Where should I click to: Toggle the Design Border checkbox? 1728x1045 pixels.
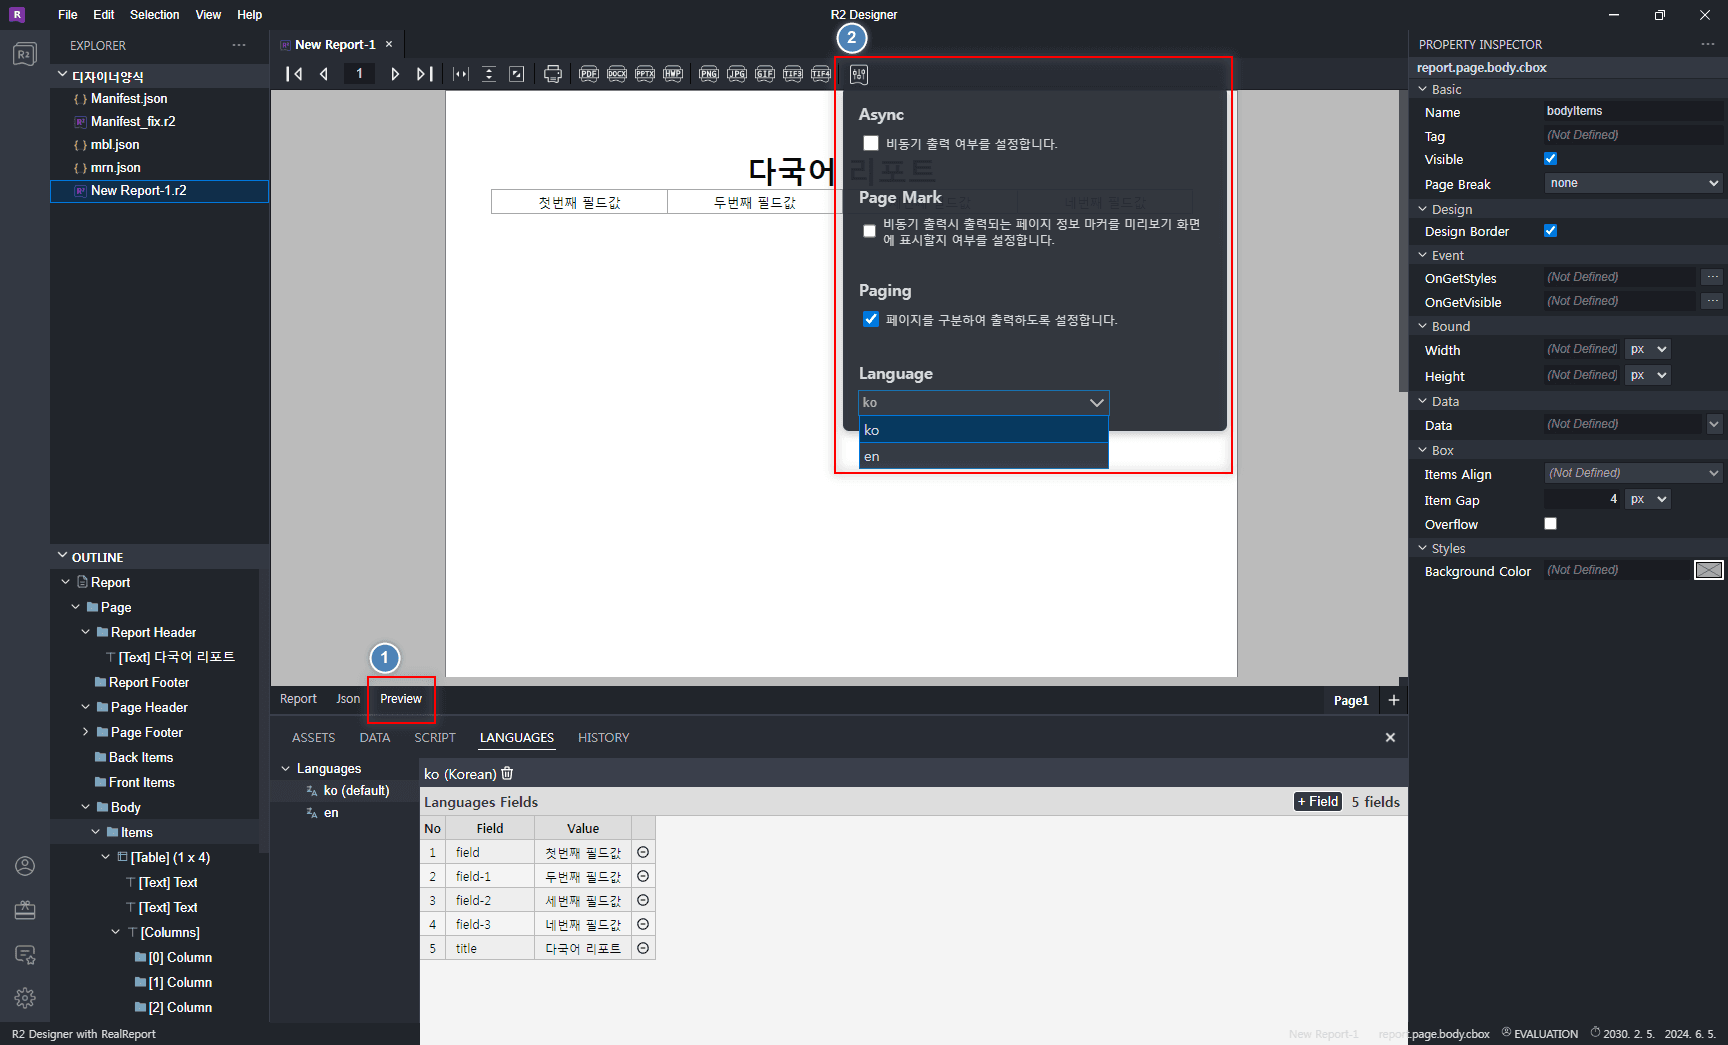pos(1550,231)
